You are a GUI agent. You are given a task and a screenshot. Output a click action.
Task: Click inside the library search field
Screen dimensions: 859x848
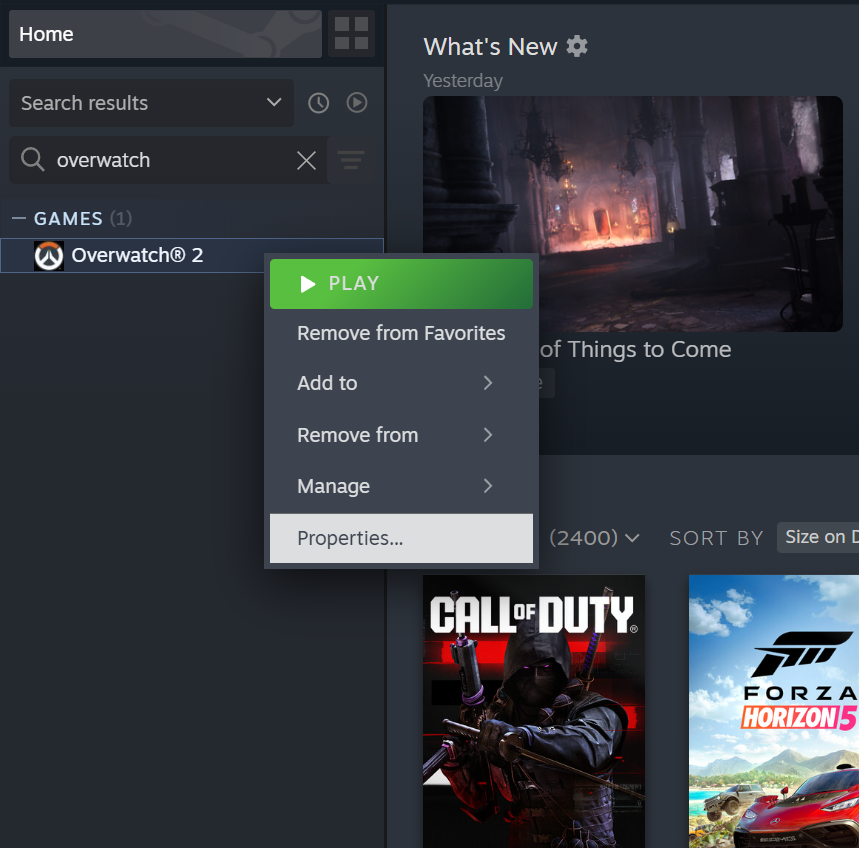[170, 161]
